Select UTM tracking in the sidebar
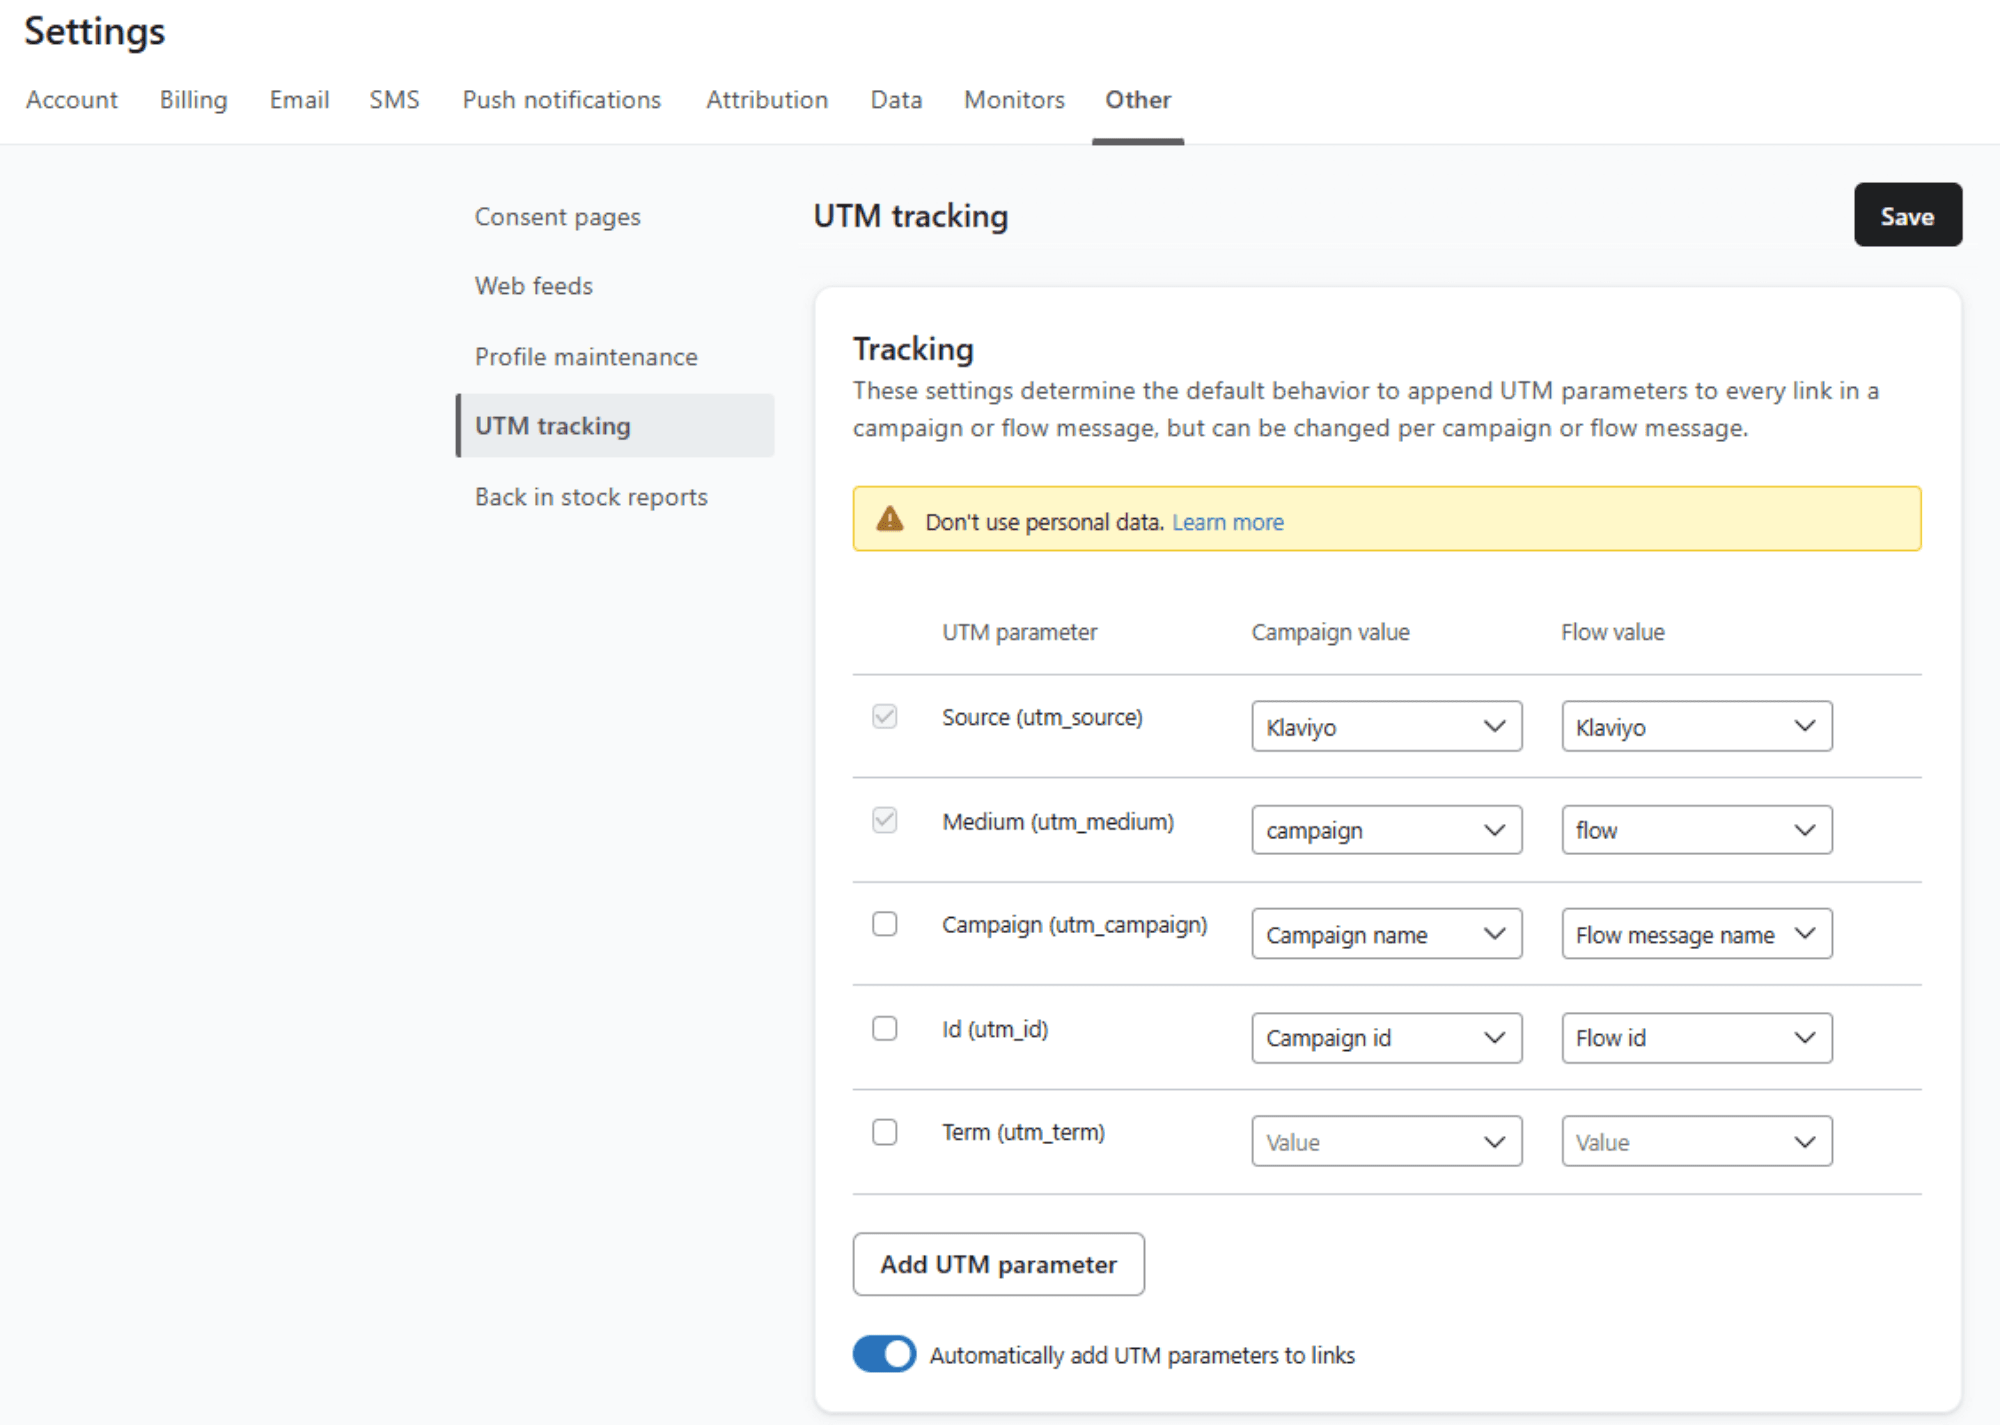The height and width of the screenshot is (1425, 2000). (615, 426)
